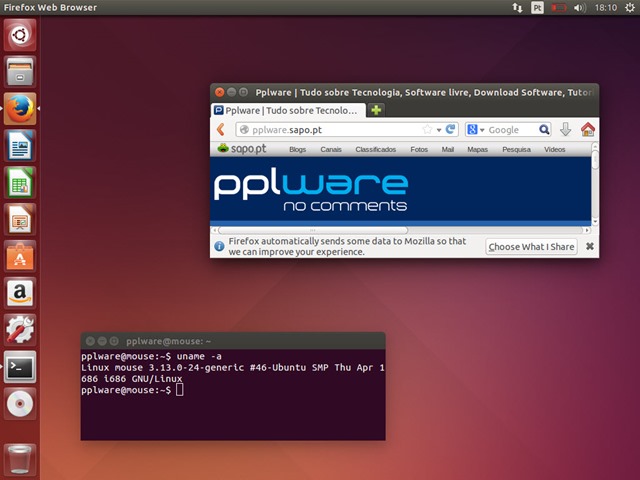Open Mail on the sapo bar
This screenshot has height=480, width=640.
(447, 149)
